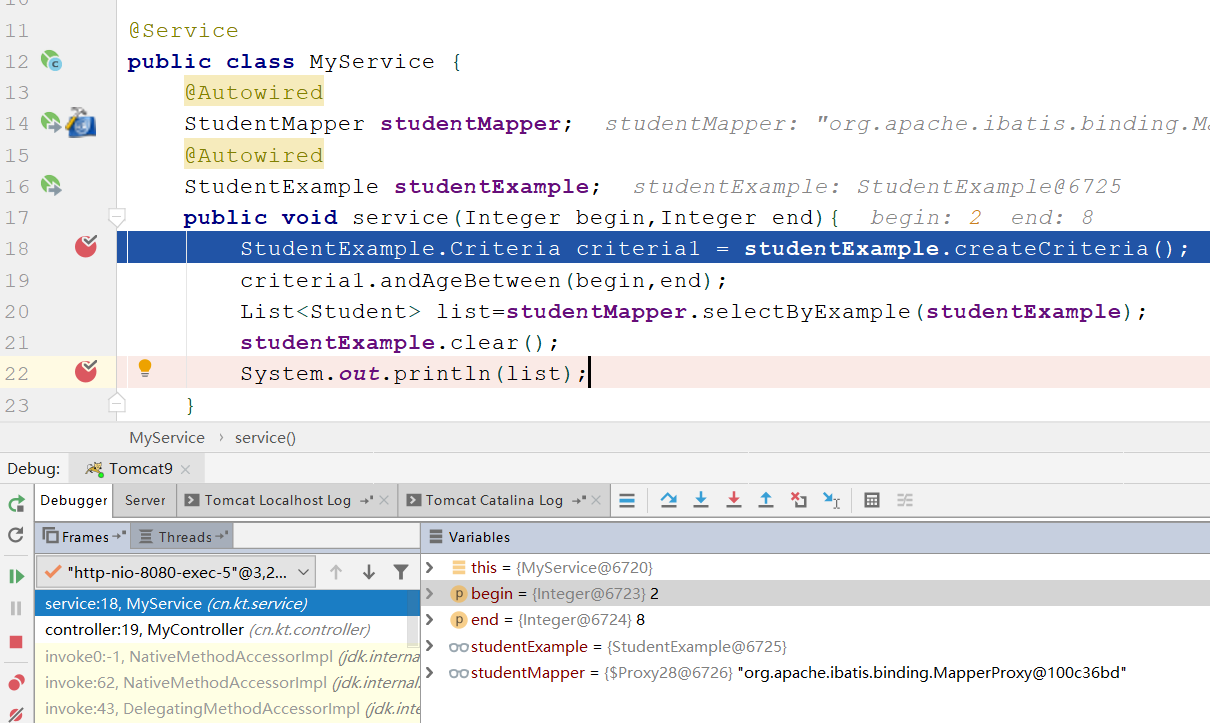
Task: Click the filter frames funnel icon
Action: (401, 572)
